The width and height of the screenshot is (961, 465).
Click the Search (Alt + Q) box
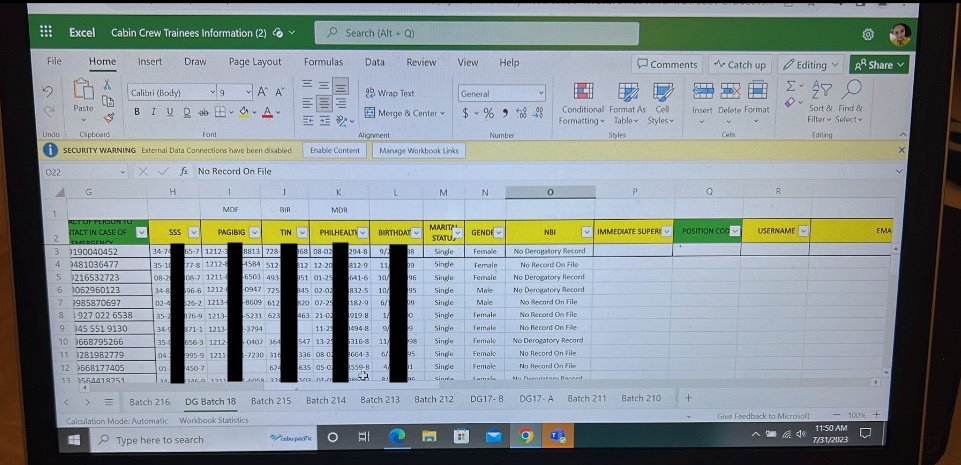click(x=477, y=33)
